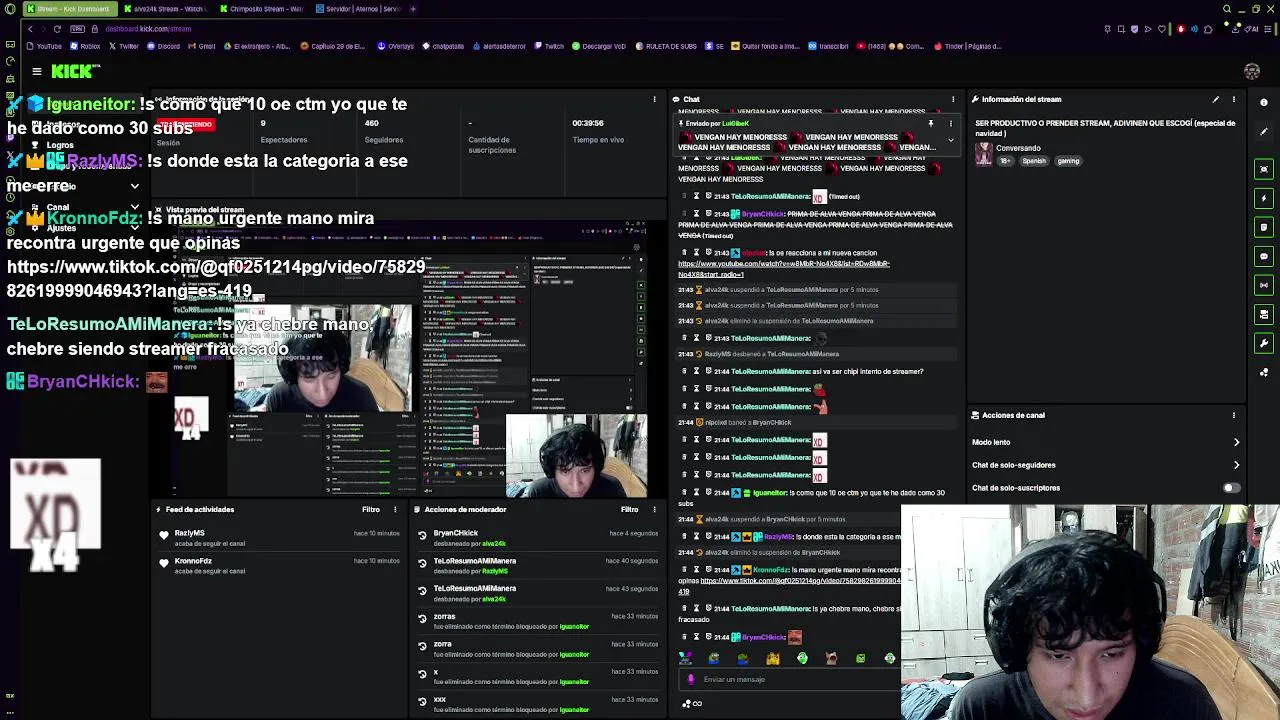Click undo icon beside xxx entry
The width and height of the screenshot is (1280, 720).
coord(422,702)
